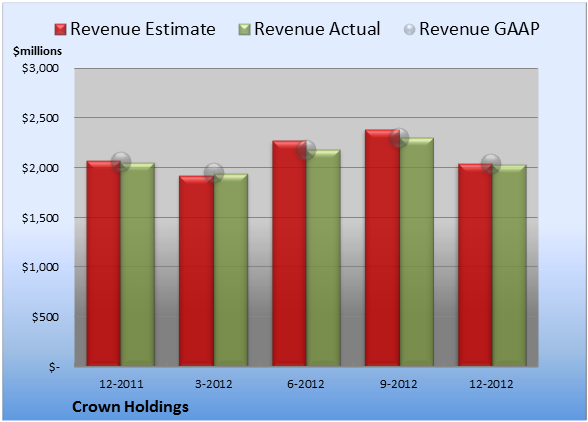This screenshot has width=588, height=422.
Task: Click the red Revenue Estimate legend swatch
Action: point(60,29)
